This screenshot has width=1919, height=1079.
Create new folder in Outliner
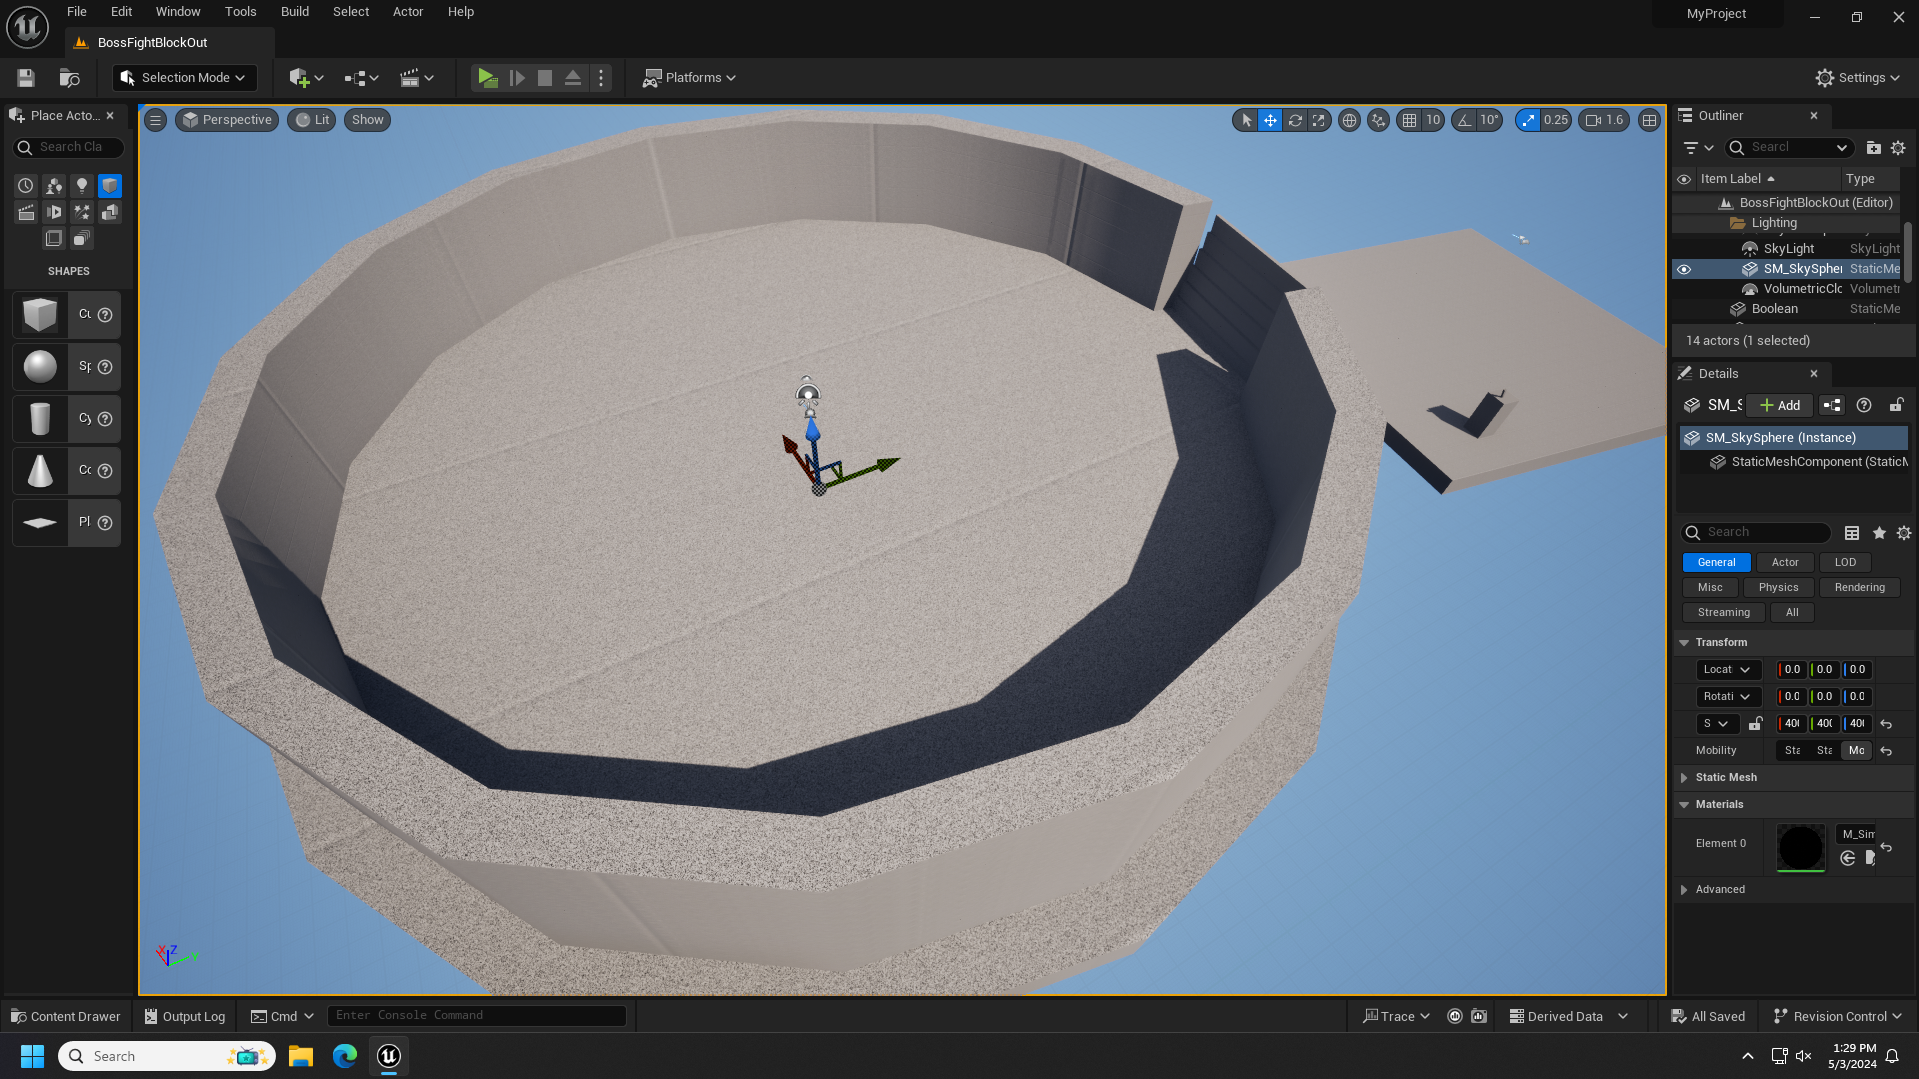click(x=1873, y=148)
